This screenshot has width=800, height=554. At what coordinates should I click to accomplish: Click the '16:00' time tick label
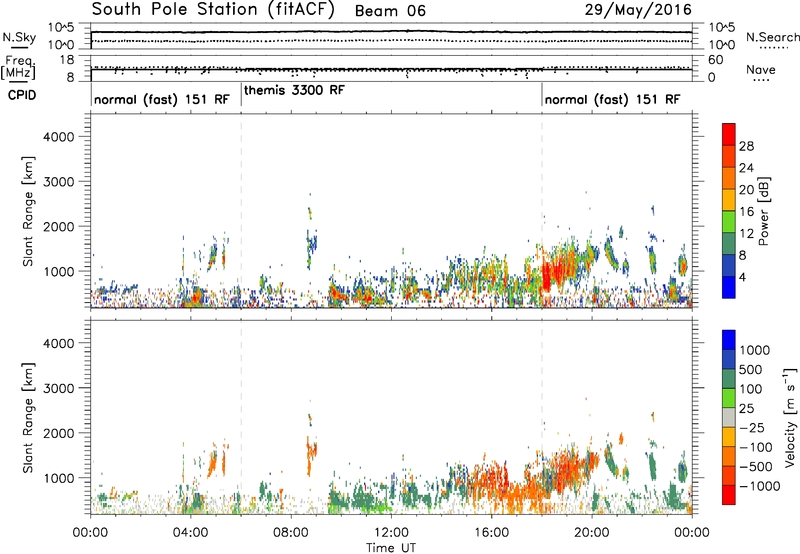(491, 533)
